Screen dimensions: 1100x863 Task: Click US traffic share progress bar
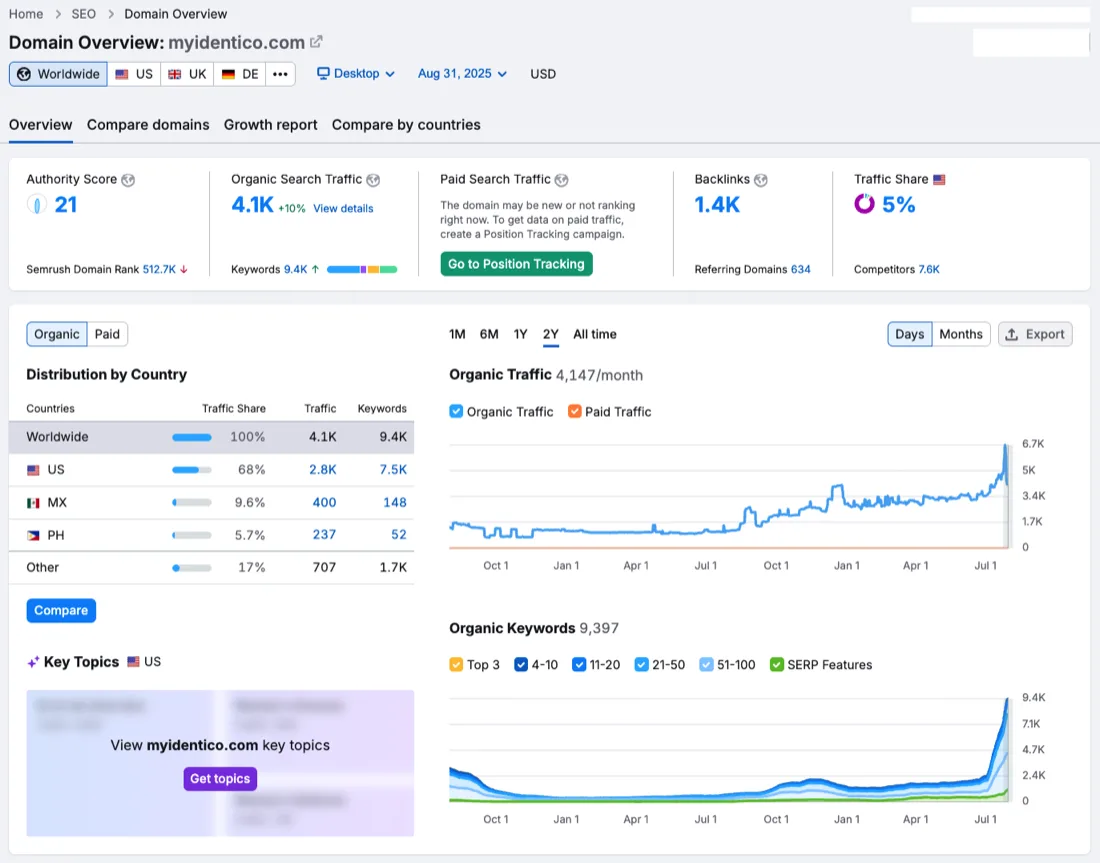pos(192,470)
